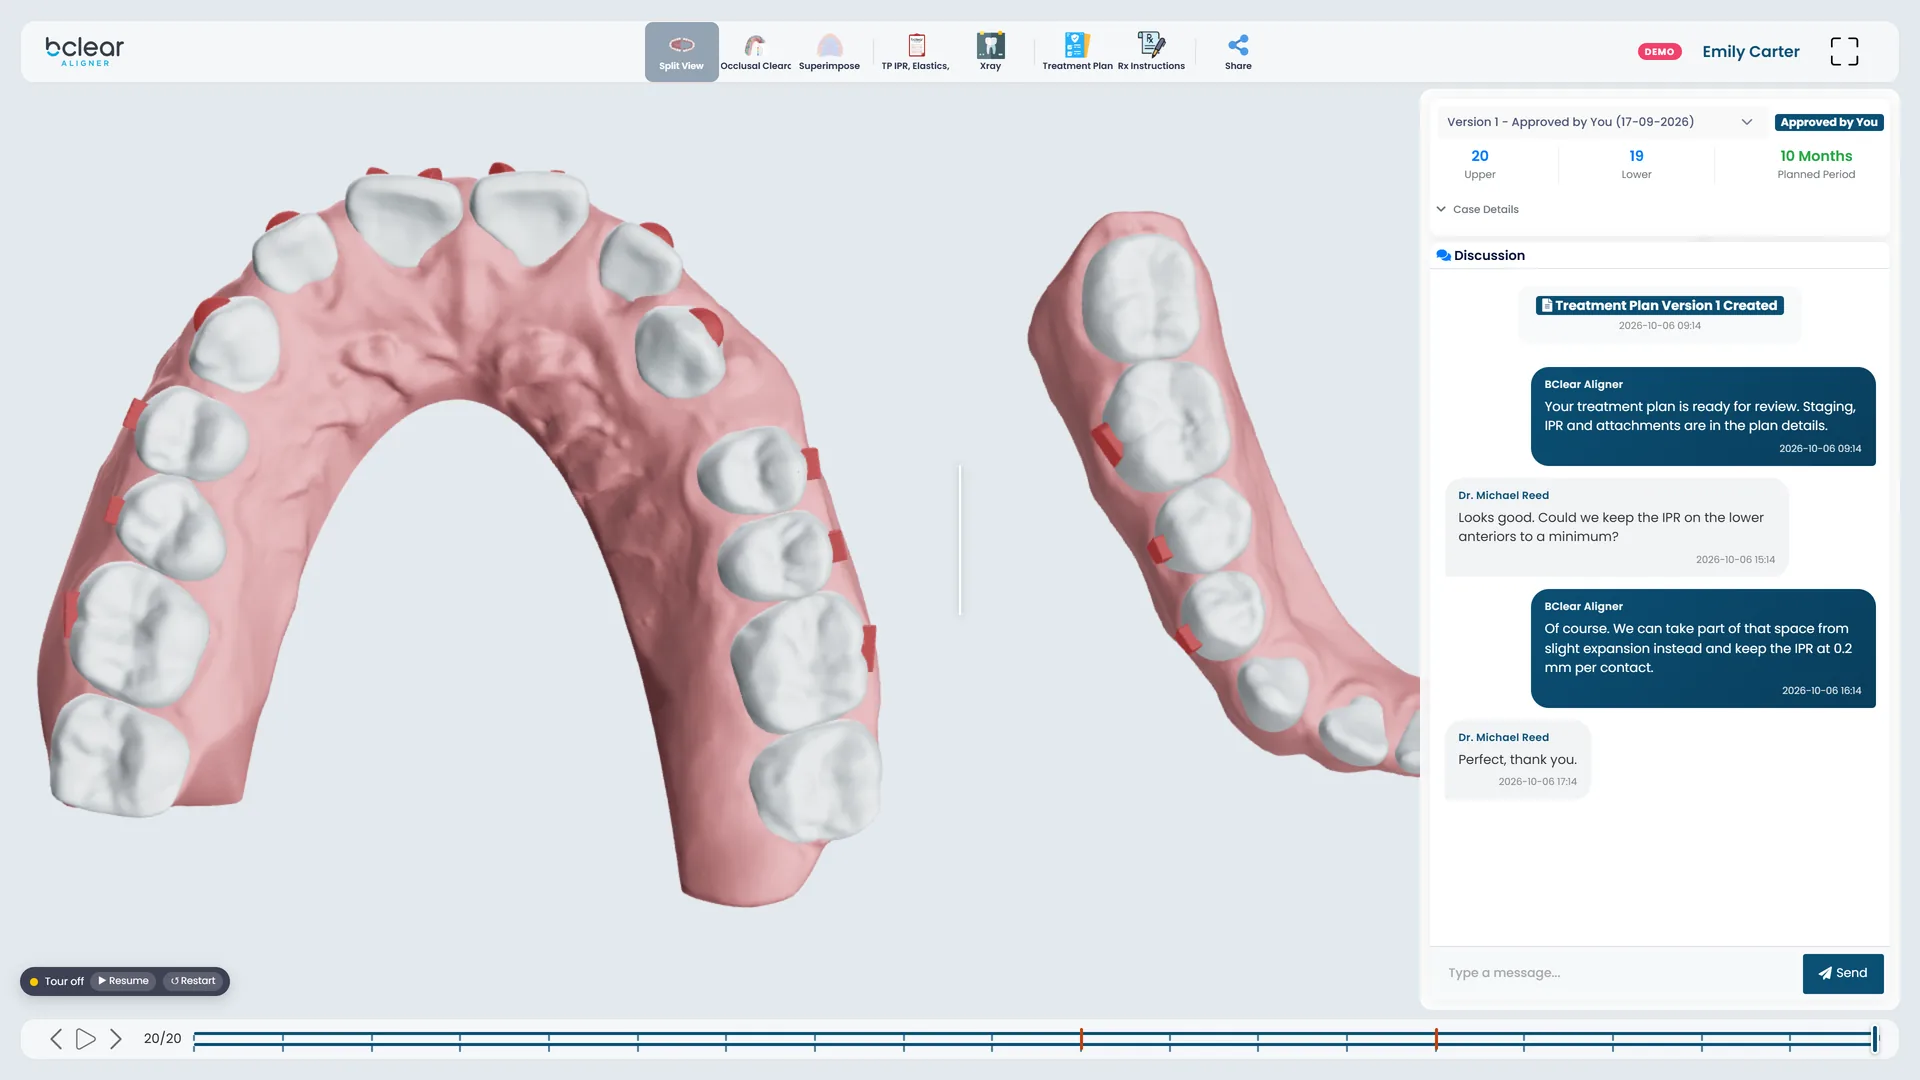Image resolution: width=1920 pixels, height=1080 pixels.
Task: Open TP IPR, Elastics report
Action: [915, 52]
